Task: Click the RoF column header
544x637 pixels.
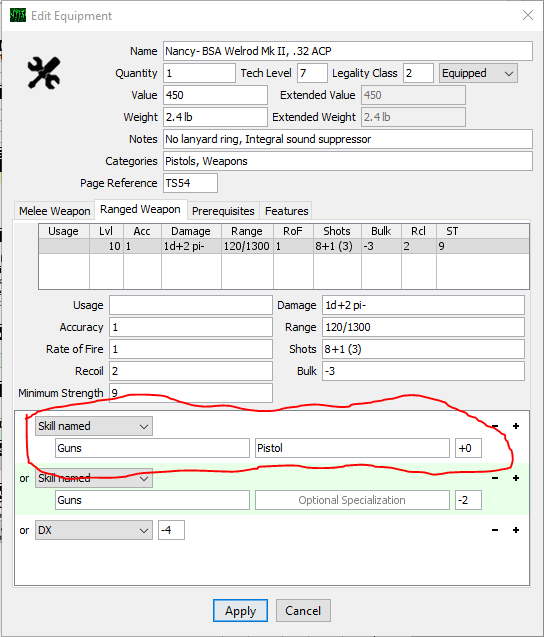Action: tap(293, 231)
